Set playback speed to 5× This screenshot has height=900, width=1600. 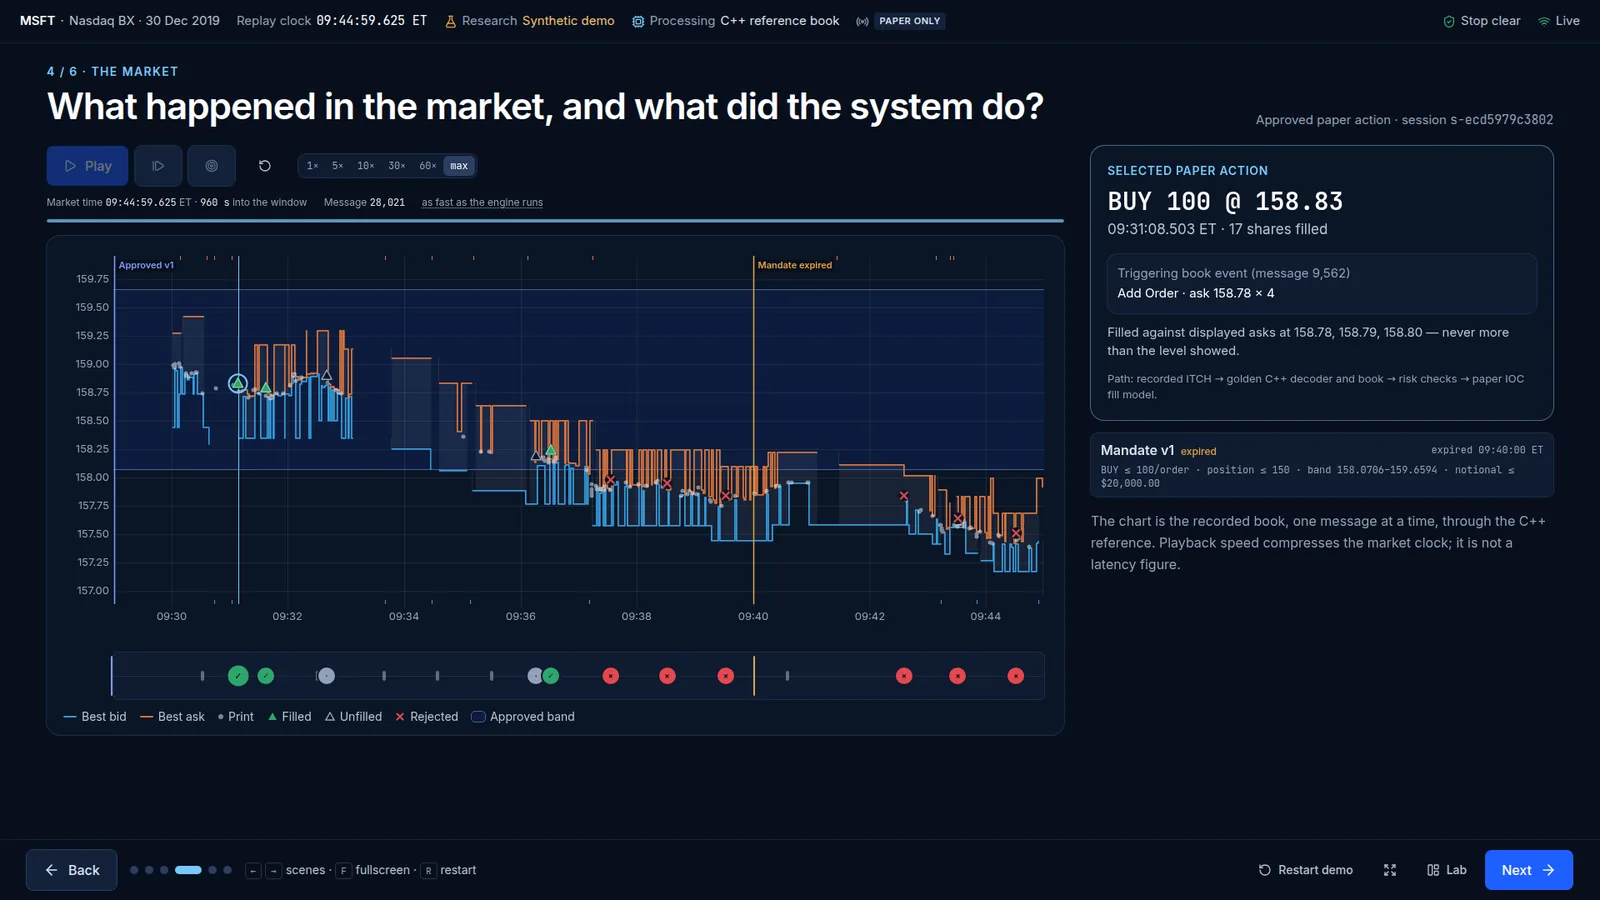tap(338, 166)
